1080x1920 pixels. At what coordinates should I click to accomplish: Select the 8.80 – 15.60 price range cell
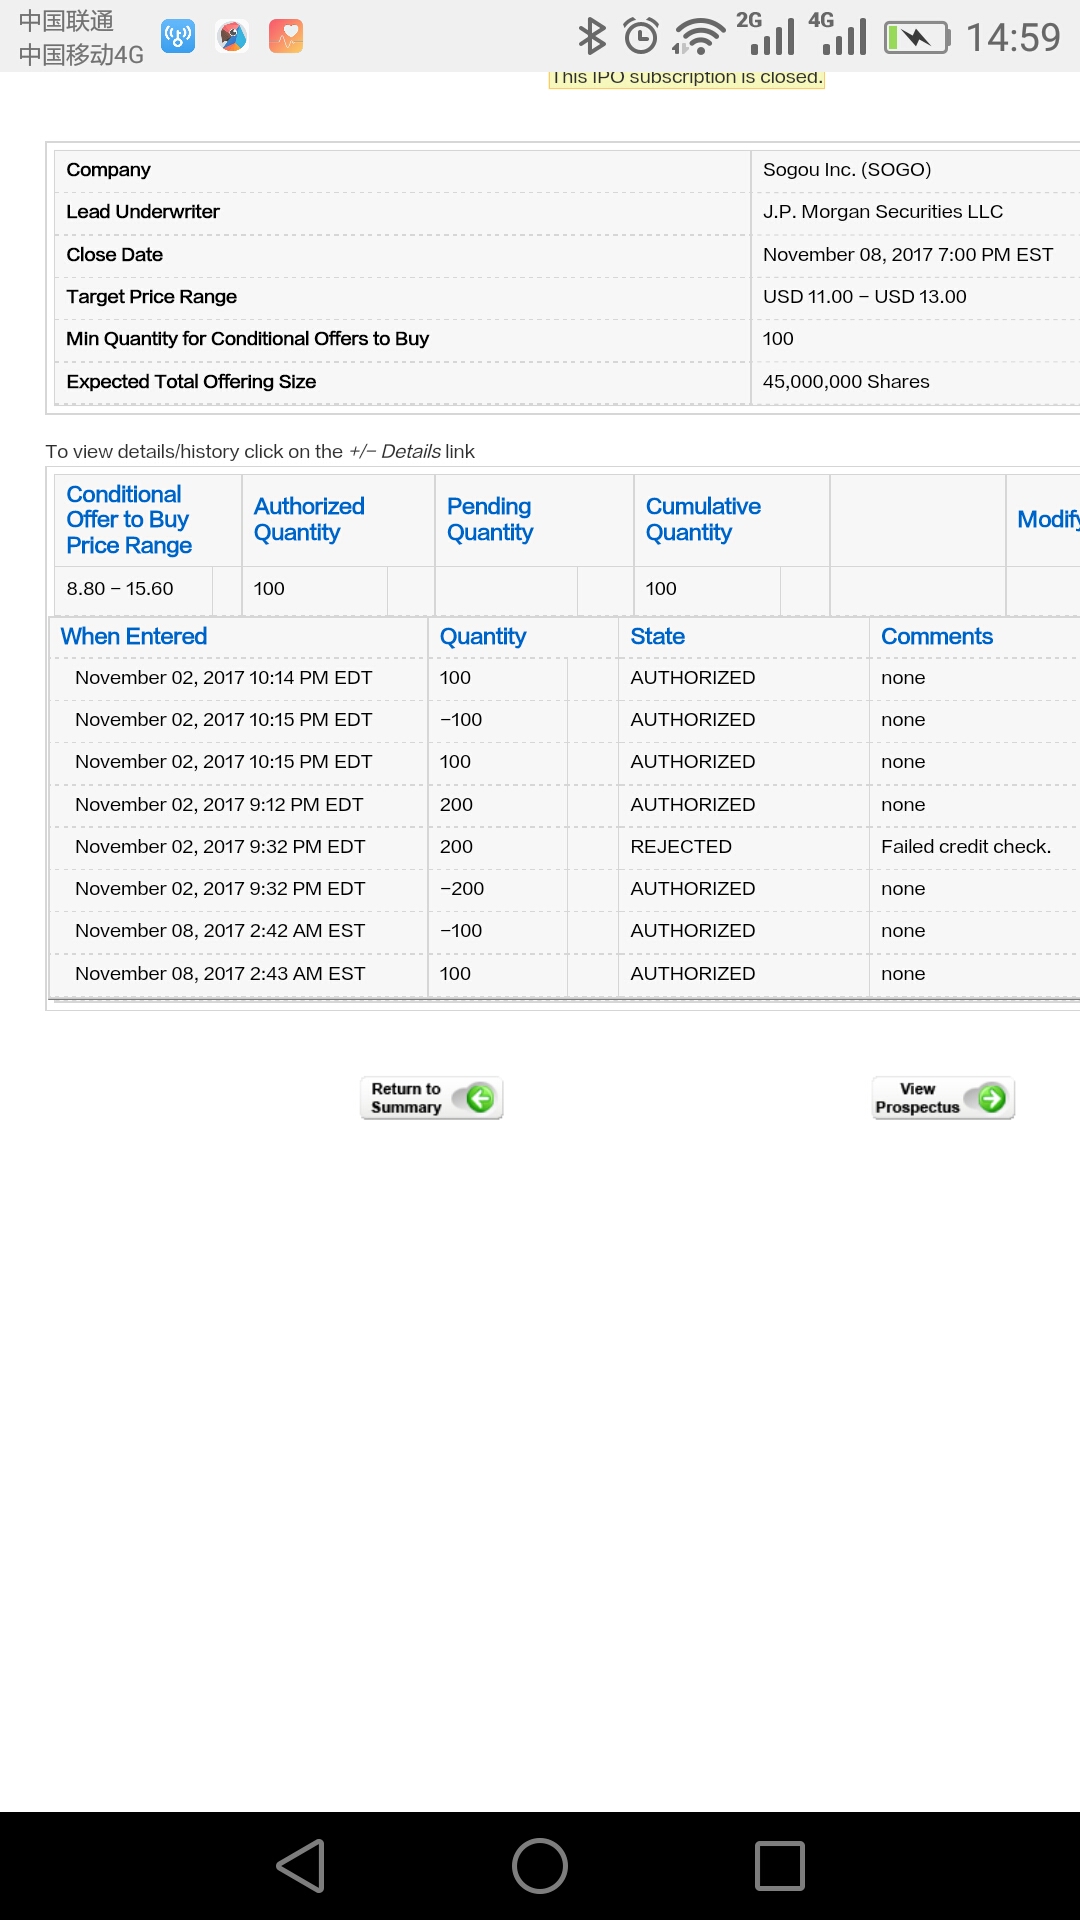[x=120, y=589]
